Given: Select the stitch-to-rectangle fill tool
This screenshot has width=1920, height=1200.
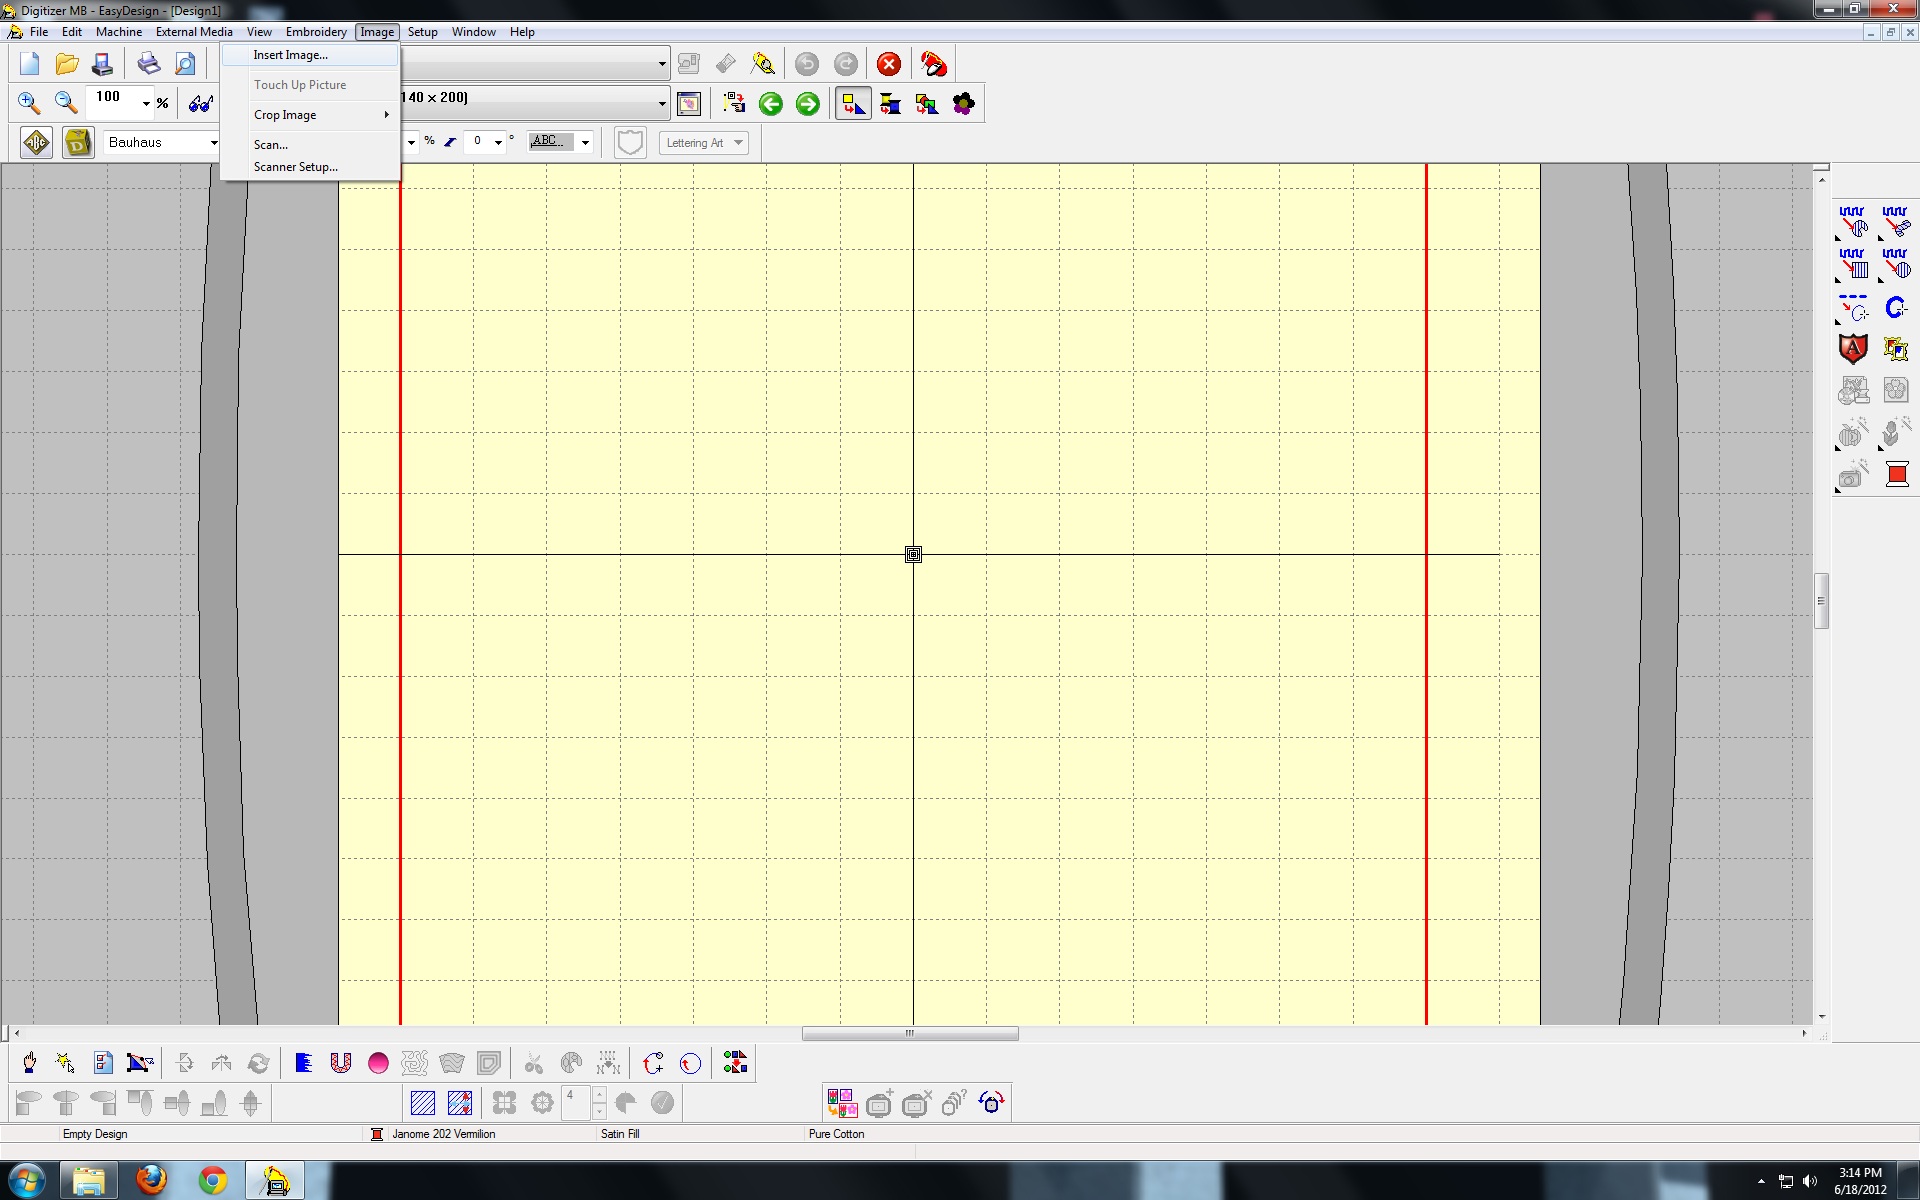Looking at the screenshot, I should point(1853,265).
